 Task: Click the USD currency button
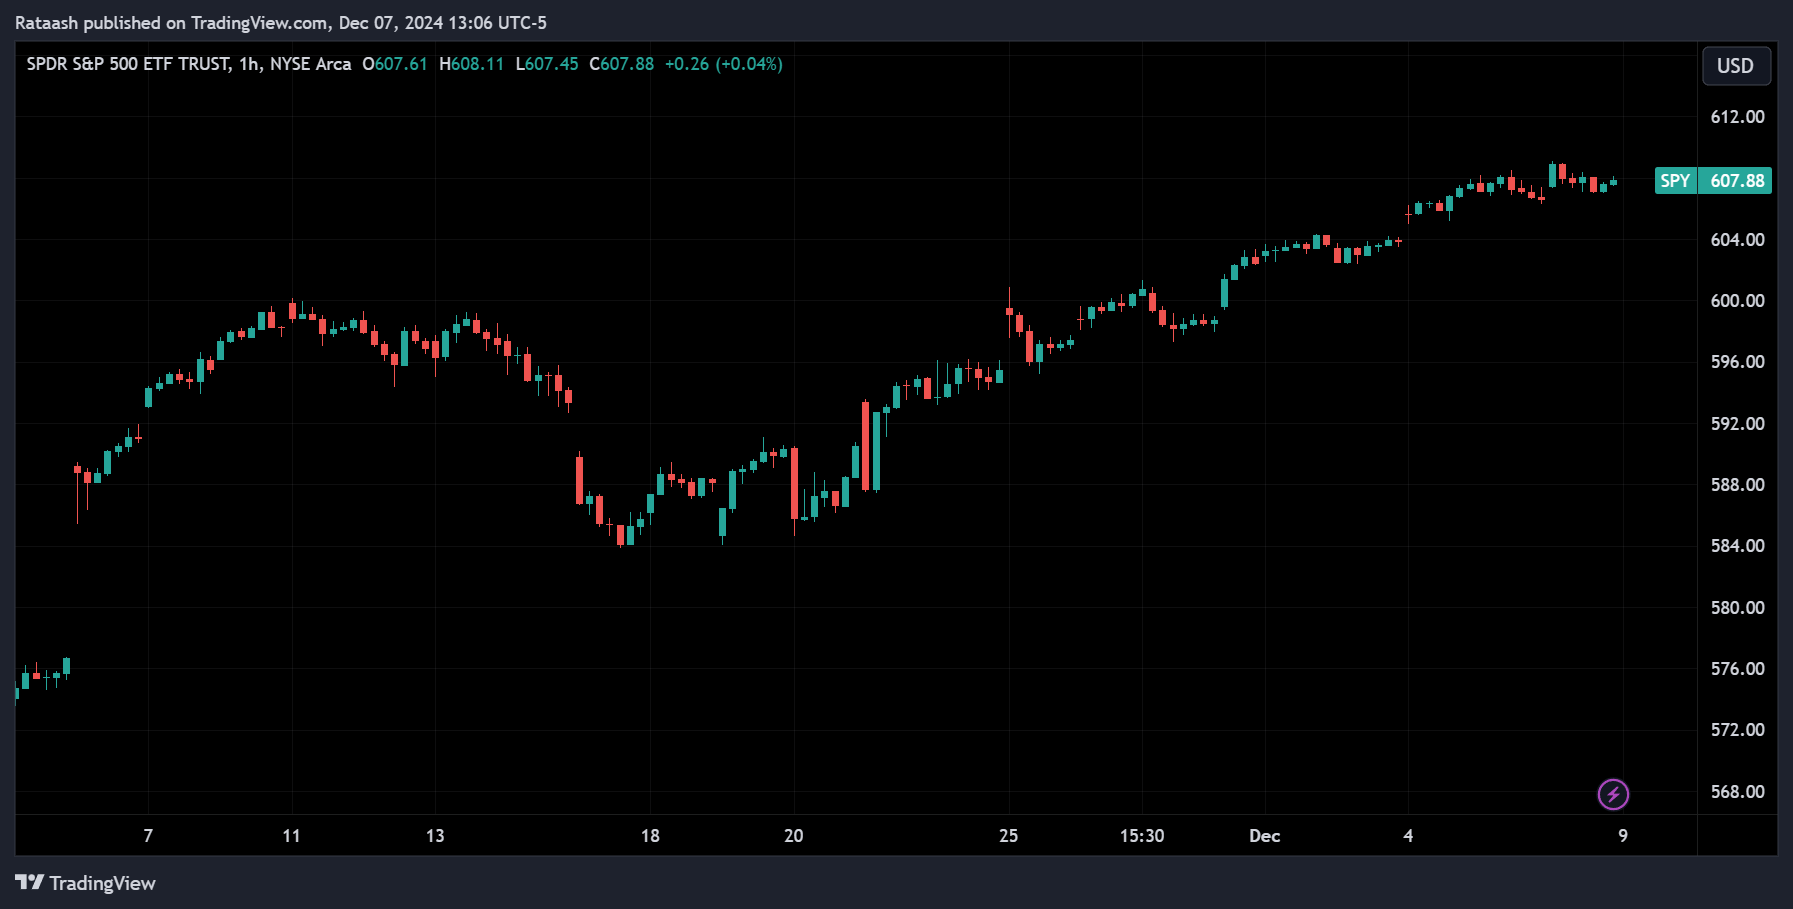[x=1736, y=66]
